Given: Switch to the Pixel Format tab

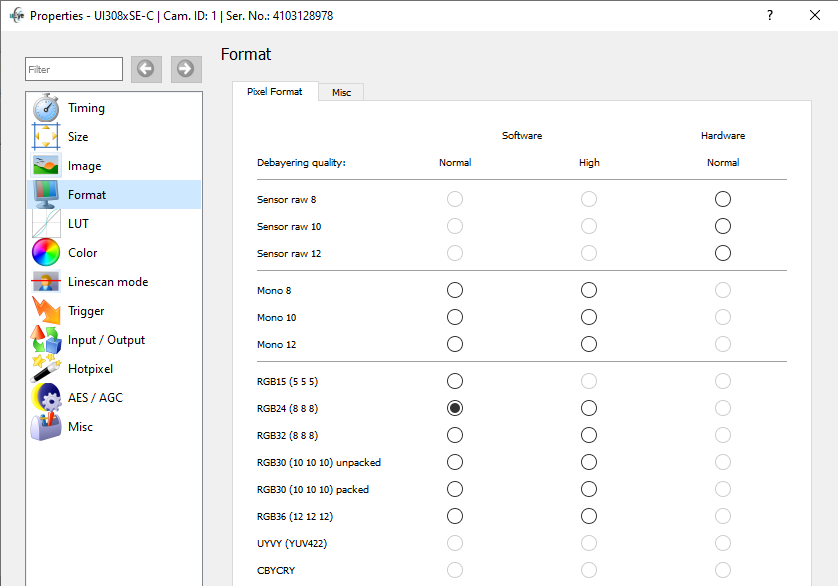Looking at the screenshot, I should pos(275,91).
